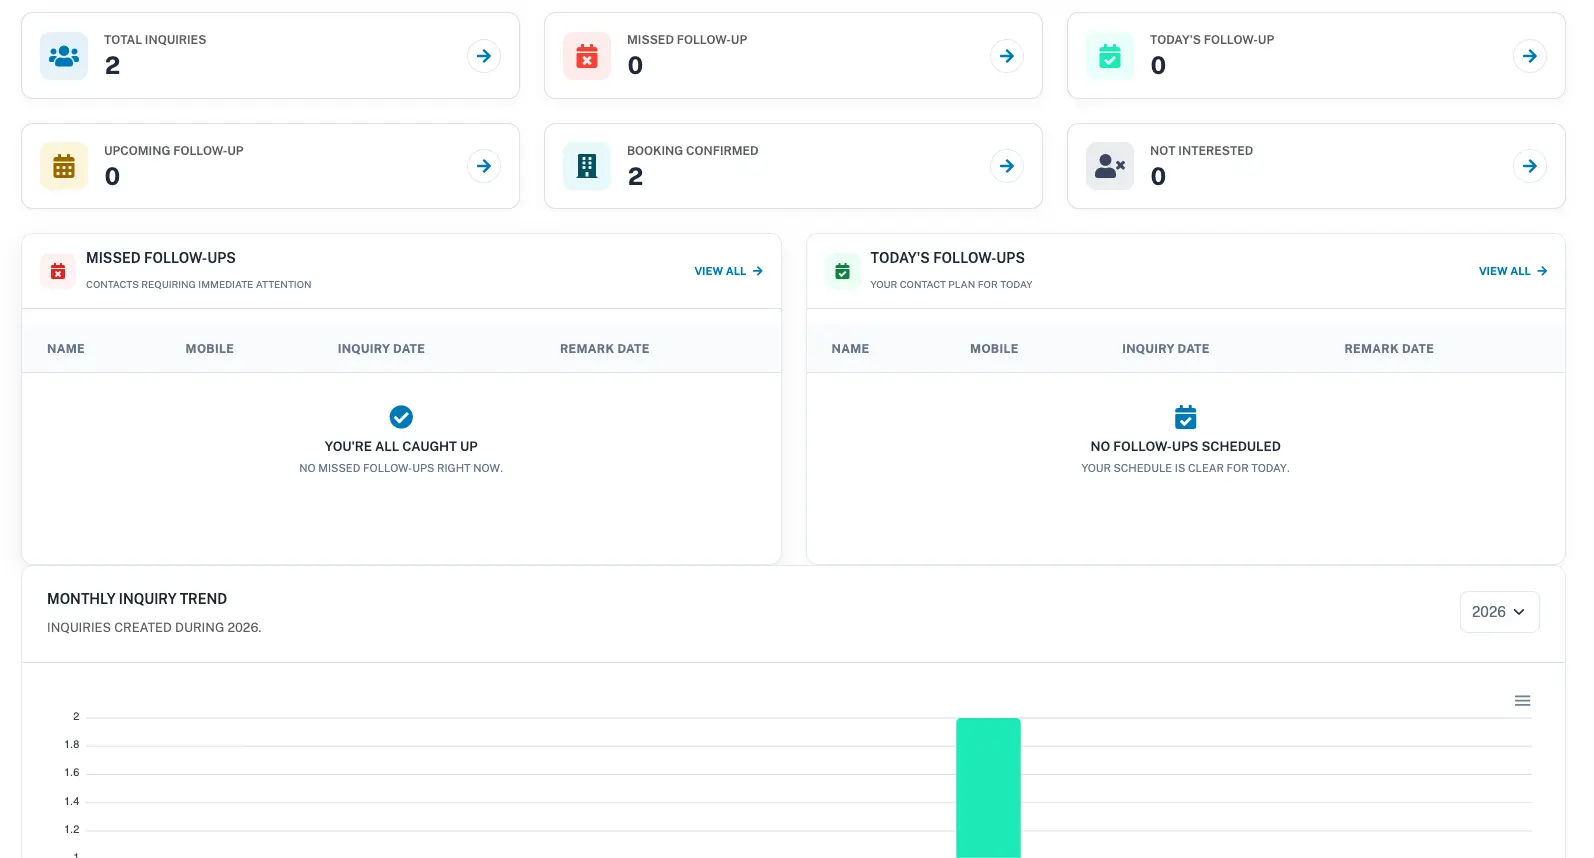Click Name column header in Today's Follow-Ups
1594x858 pixels.
[x=850, y=349]
